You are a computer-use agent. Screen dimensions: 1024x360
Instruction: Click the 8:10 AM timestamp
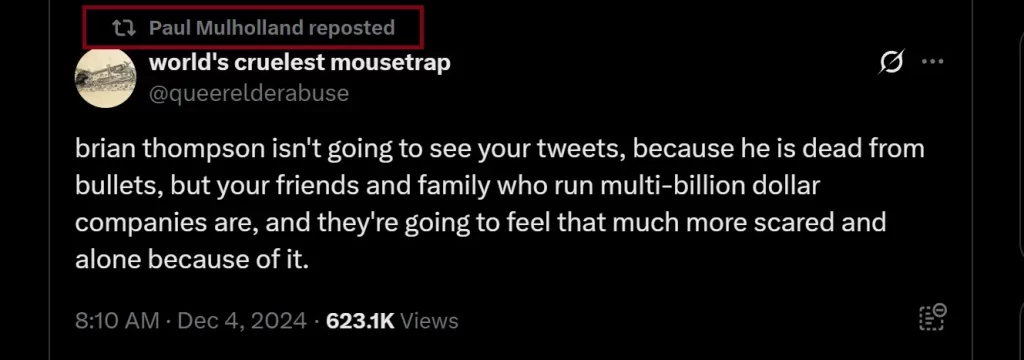coord(117,321)
